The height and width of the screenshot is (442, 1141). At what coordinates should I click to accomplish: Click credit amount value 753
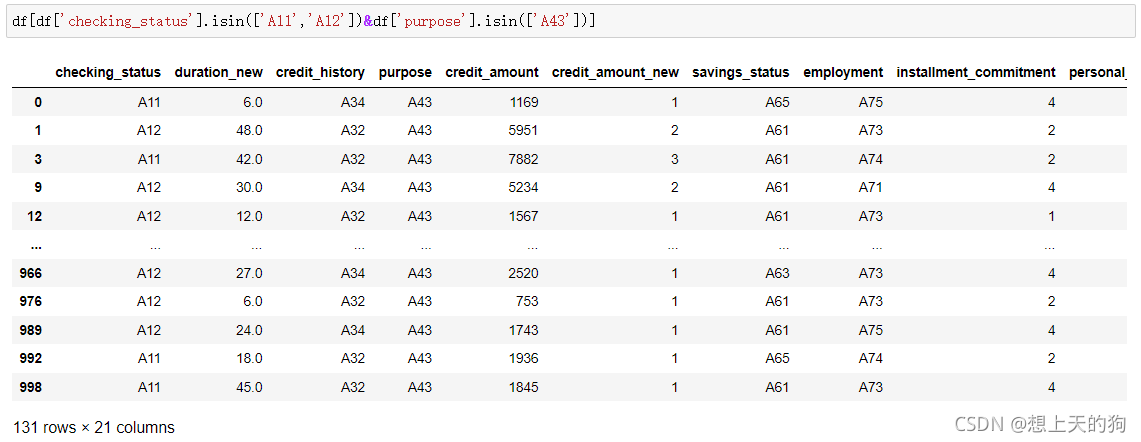528,301
